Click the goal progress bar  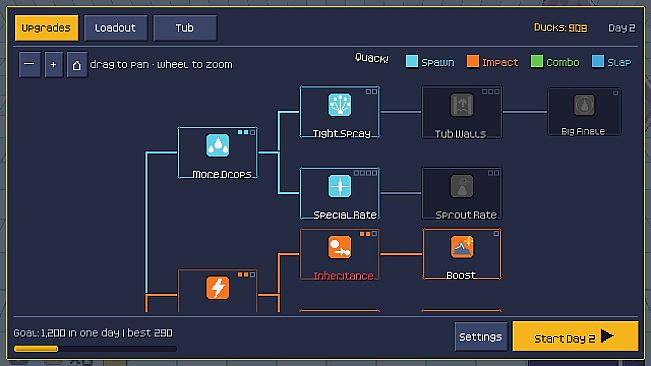click(95, 349)
